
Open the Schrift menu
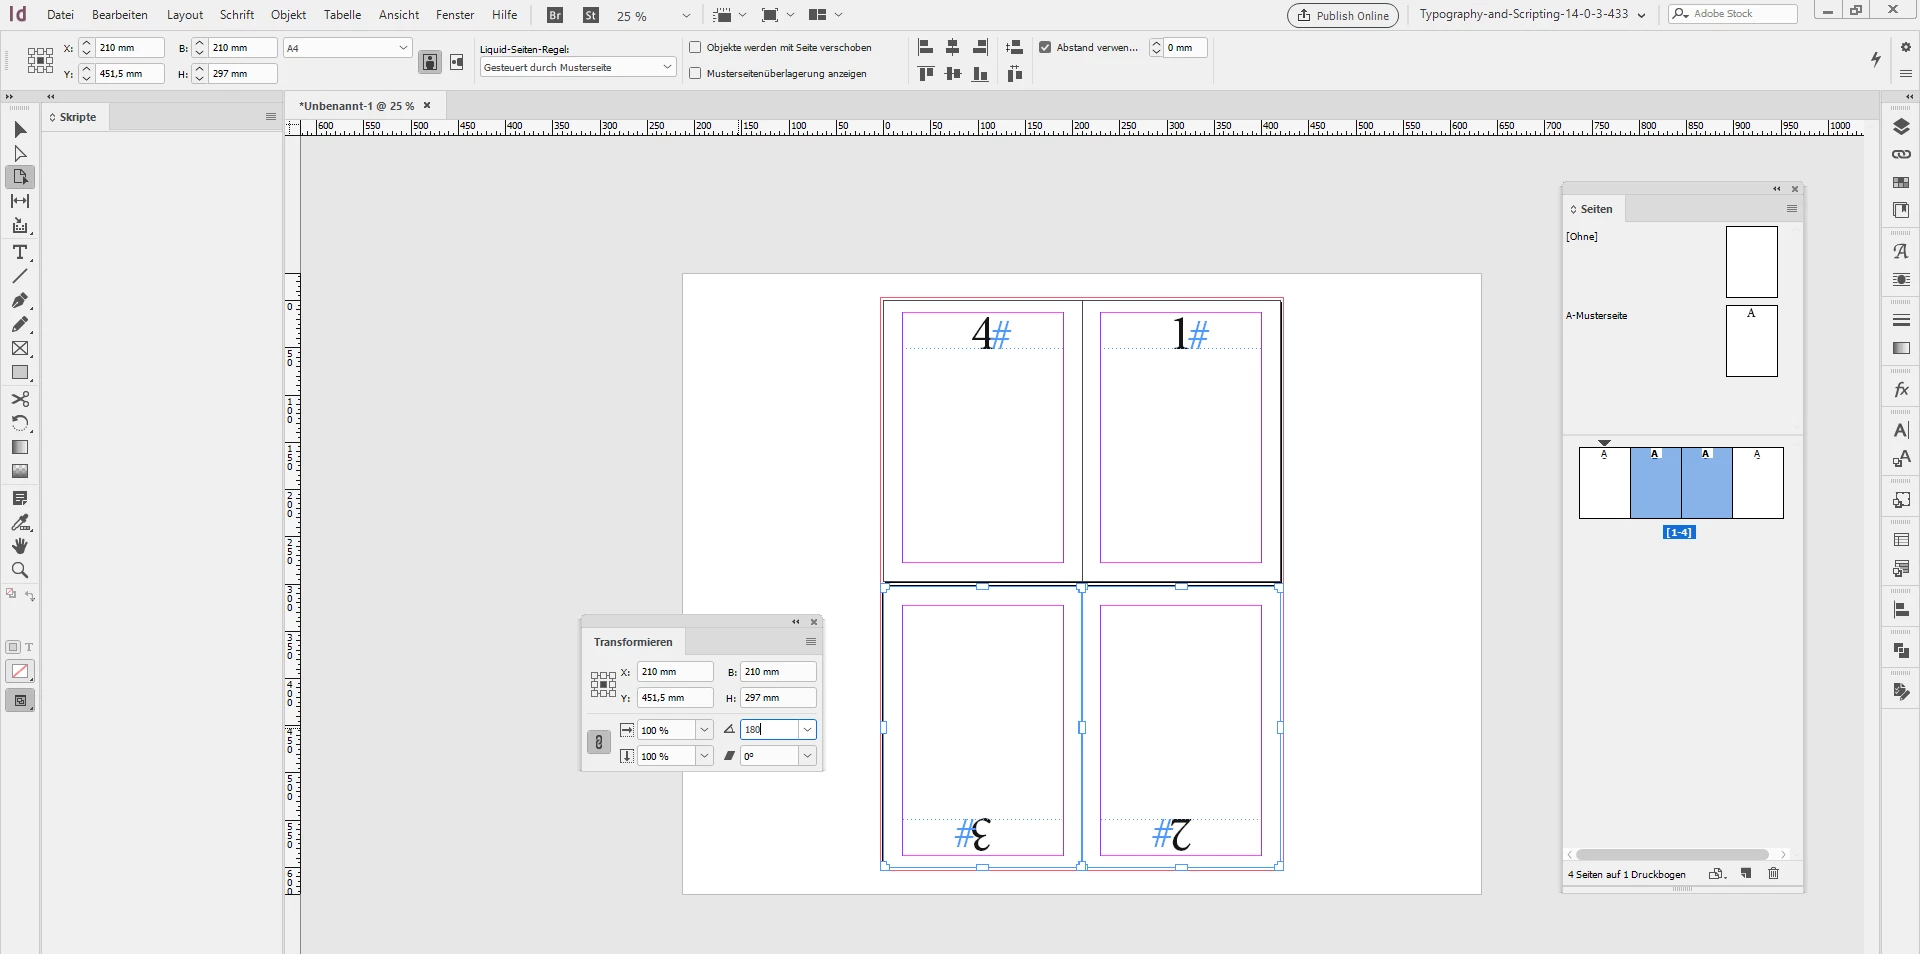(237, 15)
